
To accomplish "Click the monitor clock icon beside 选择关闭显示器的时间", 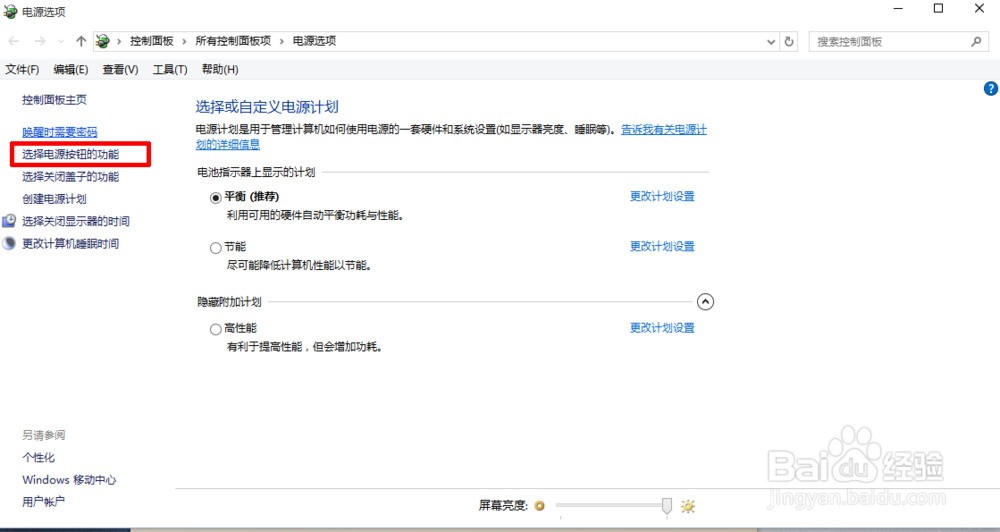I will tap(9, 221).
